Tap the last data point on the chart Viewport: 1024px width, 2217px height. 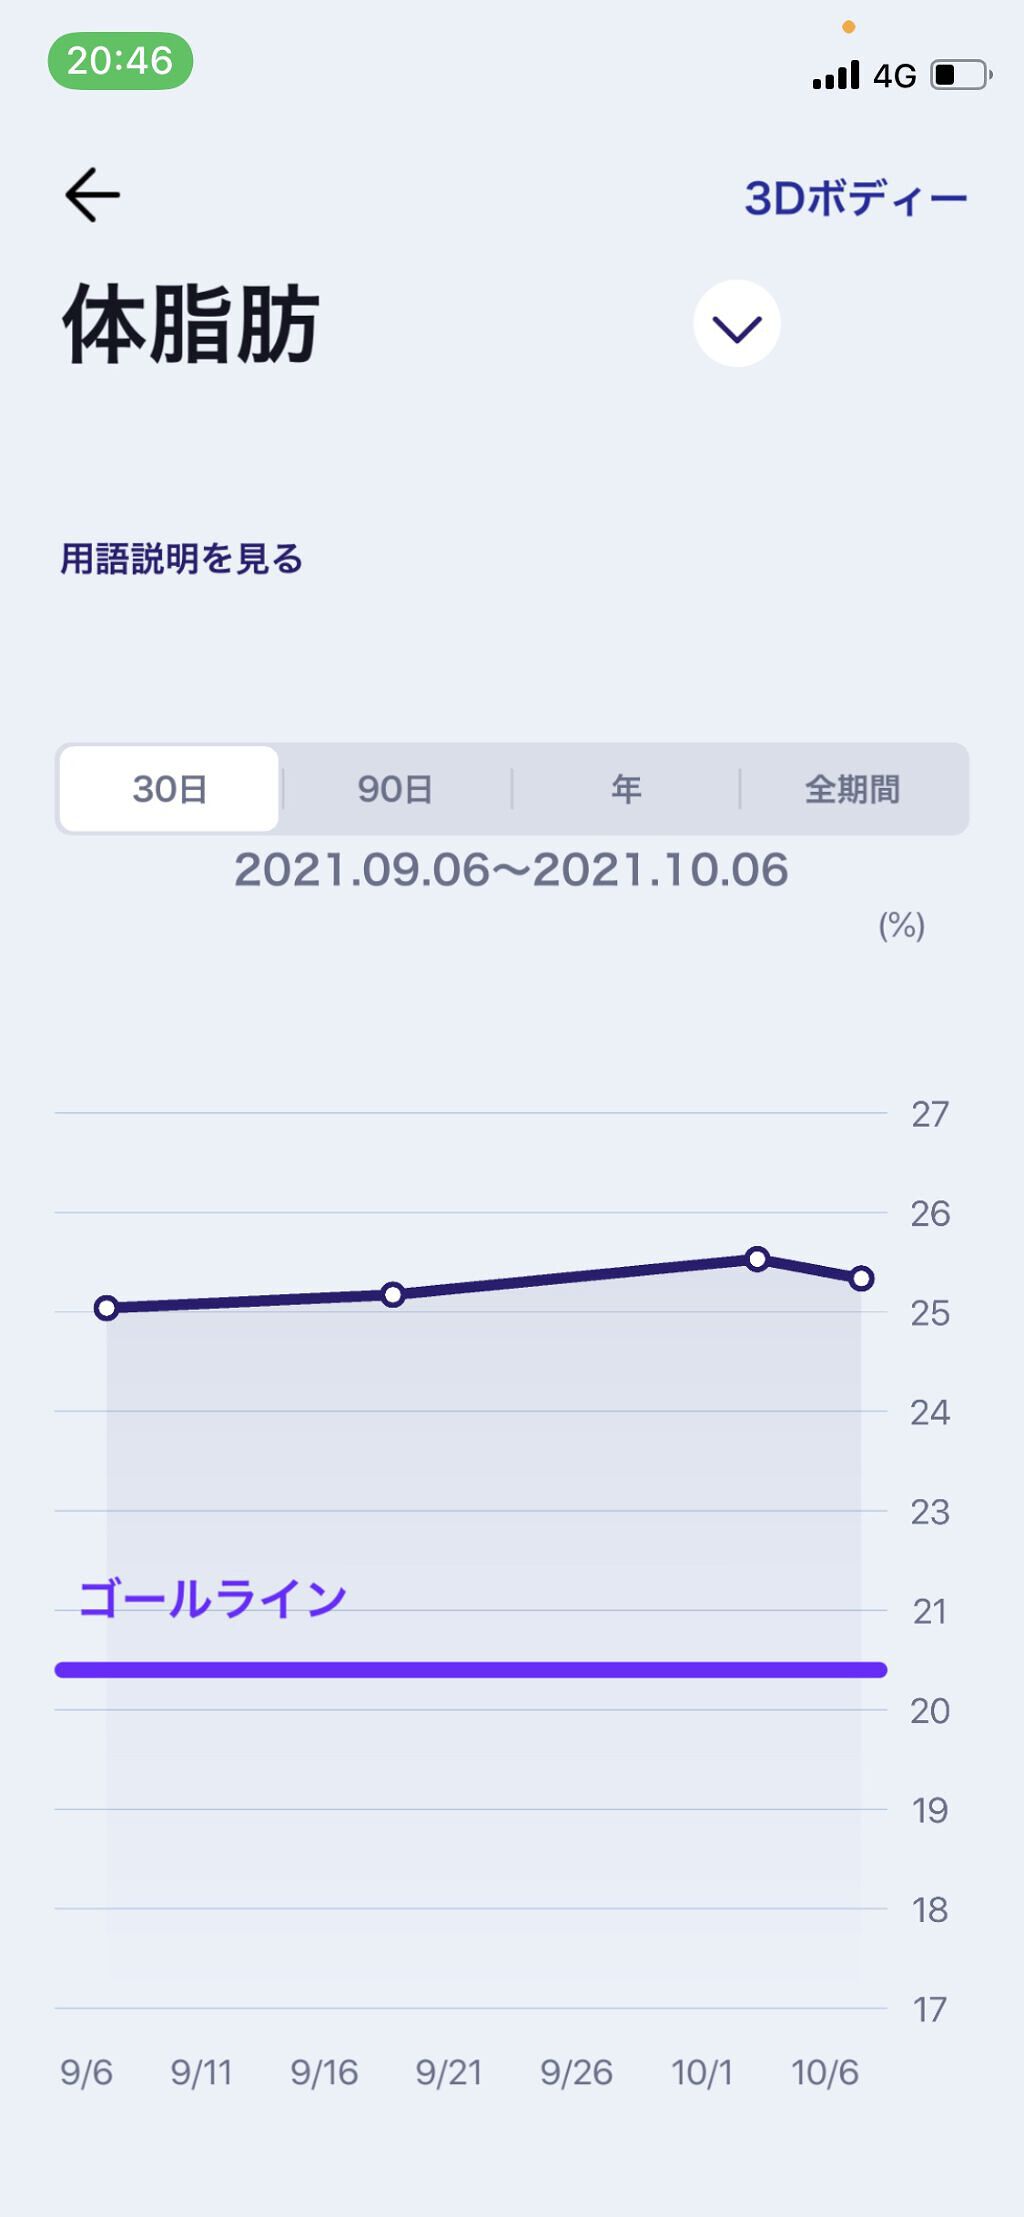[861, 1279]
